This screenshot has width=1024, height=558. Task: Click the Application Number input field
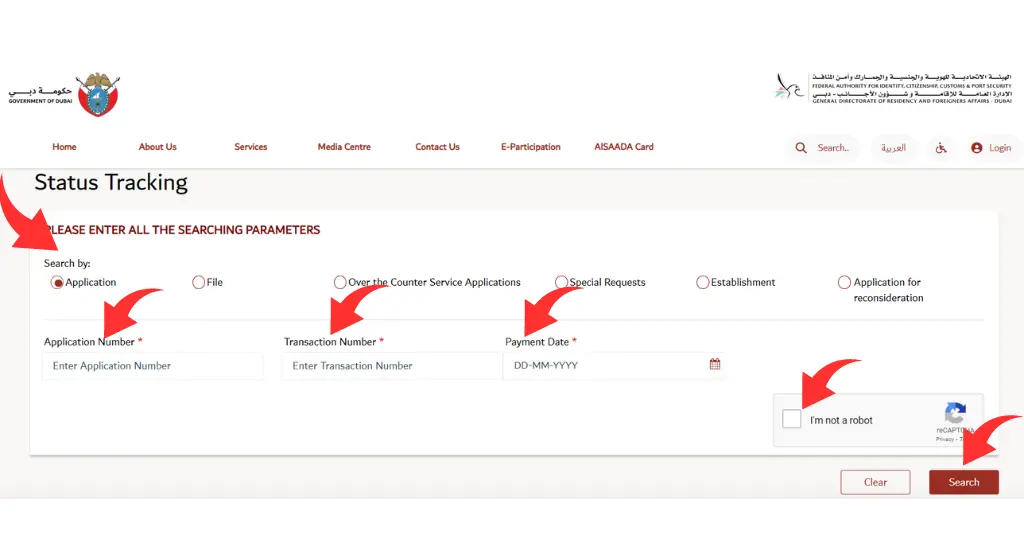[153, 366]
